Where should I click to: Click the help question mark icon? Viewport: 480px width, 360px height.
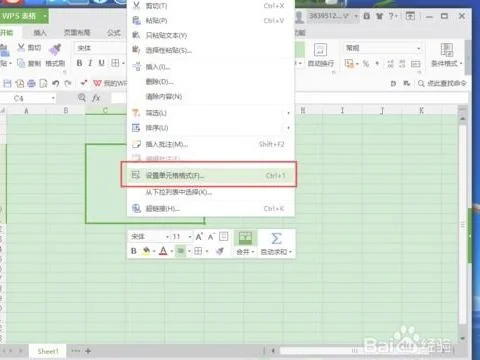click(x=391, y=16)
